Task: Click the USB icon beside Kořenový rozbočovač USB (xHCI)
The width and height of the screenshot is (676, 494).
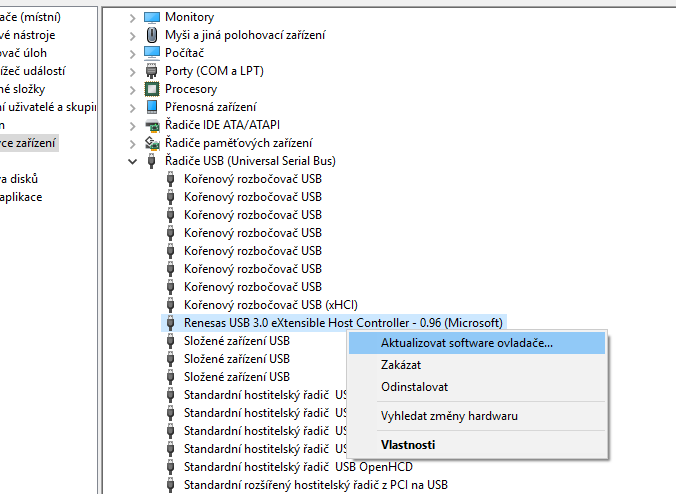Action: [x=171, y=305]
